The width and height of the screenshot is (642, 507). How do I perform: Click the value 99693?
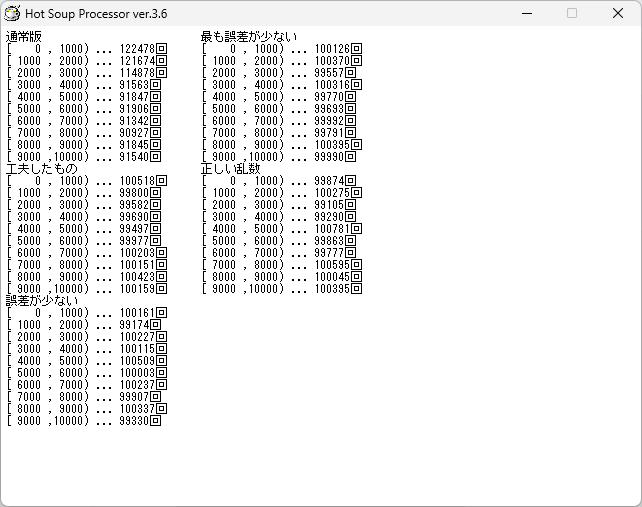[329, 109]
